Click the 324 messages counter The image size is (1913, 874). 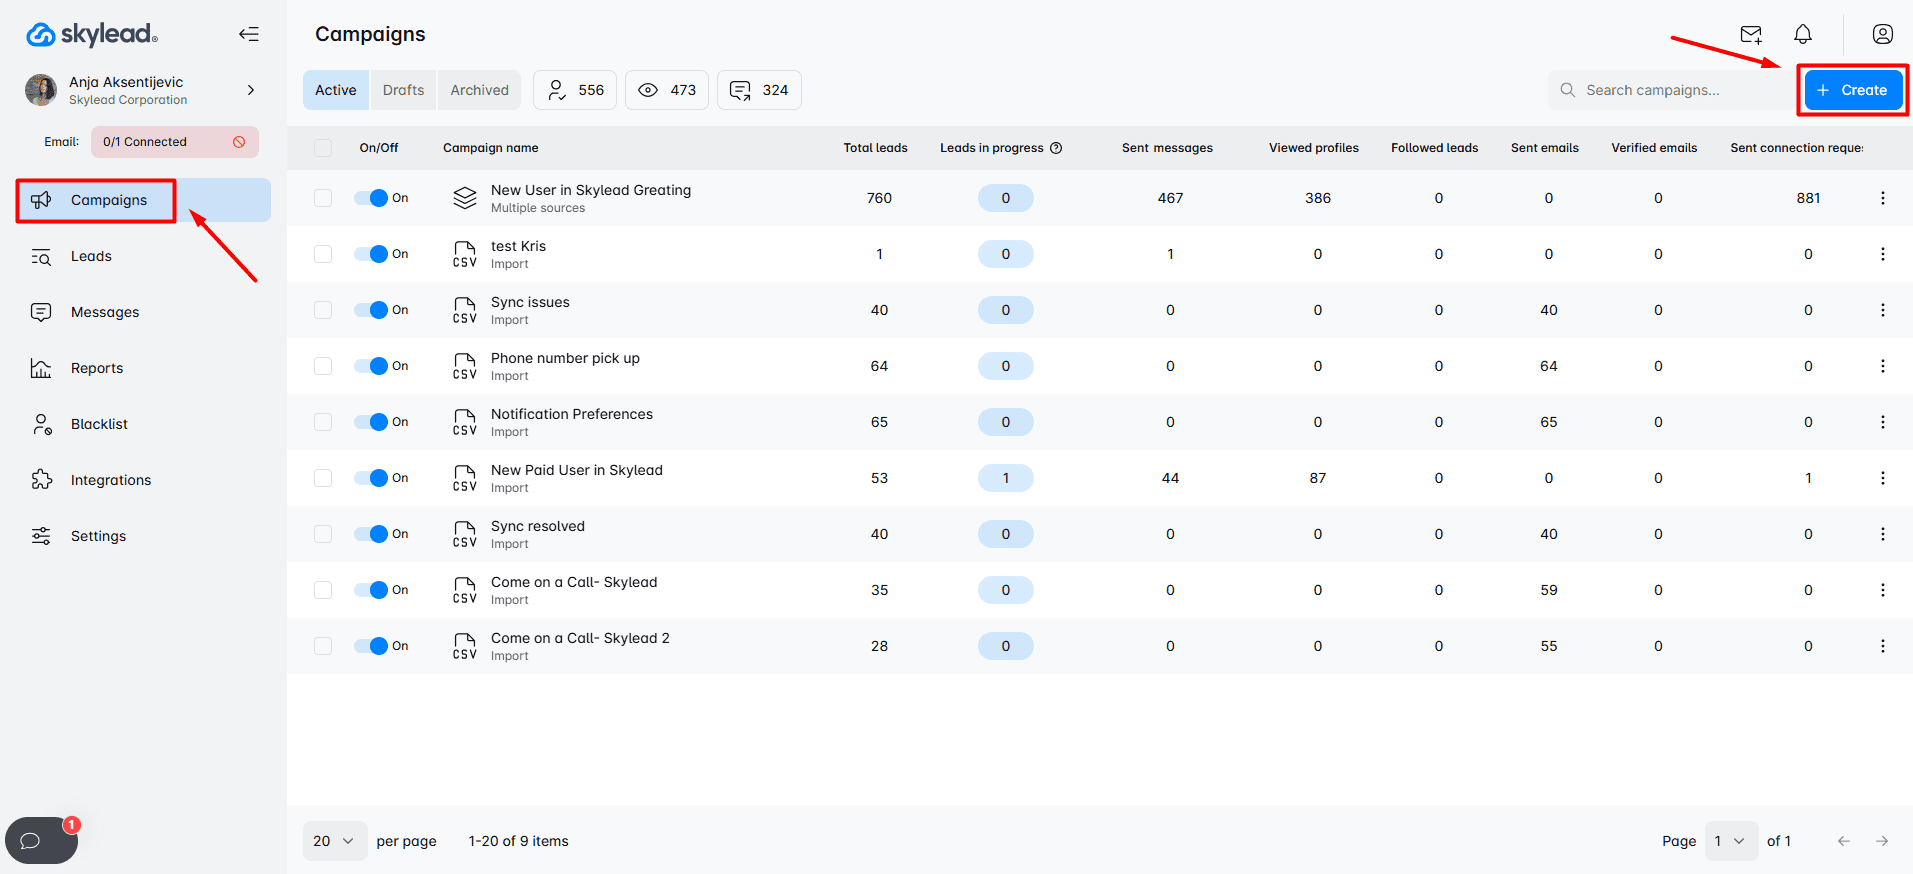click(x=759, y=90)
